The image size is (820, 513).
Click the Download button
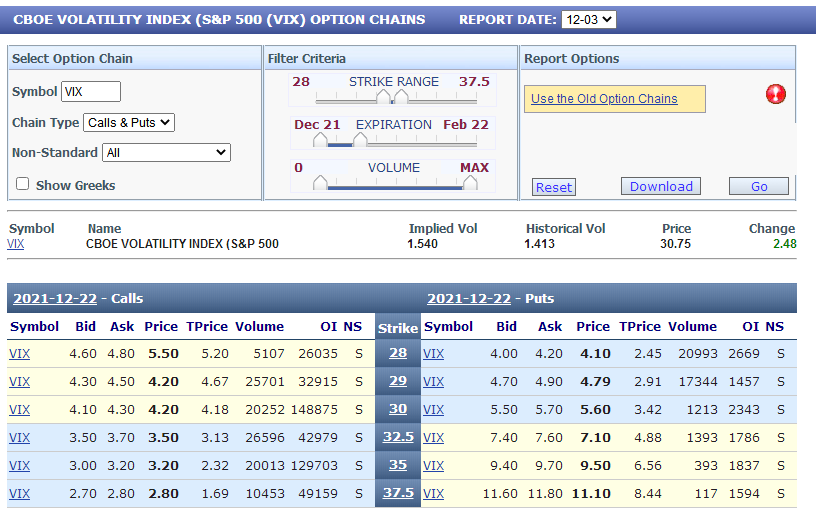click(661, 186)
